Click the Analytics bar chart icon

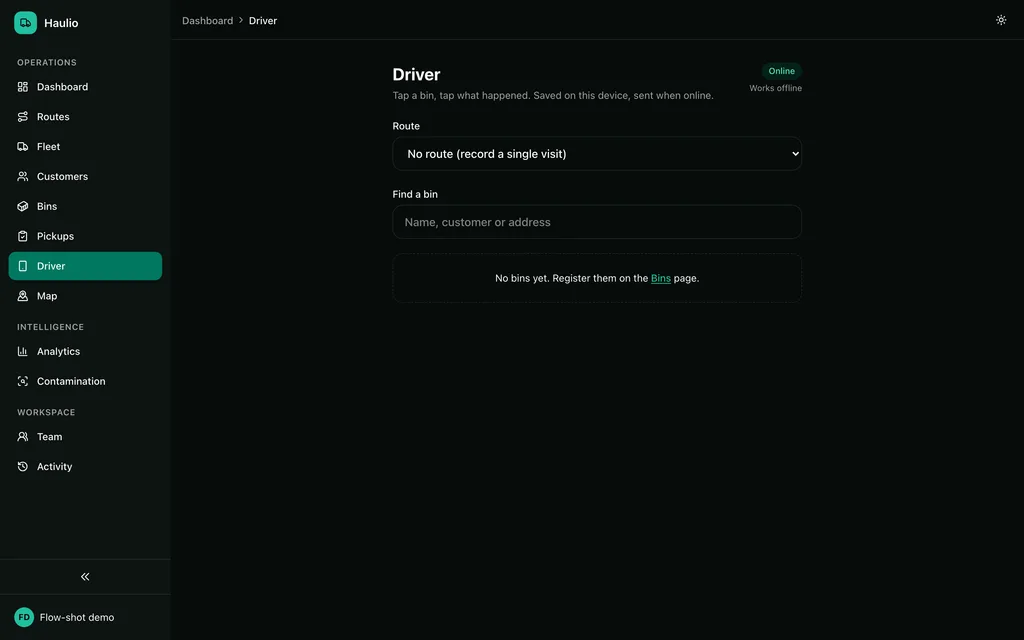pos(23,351)
